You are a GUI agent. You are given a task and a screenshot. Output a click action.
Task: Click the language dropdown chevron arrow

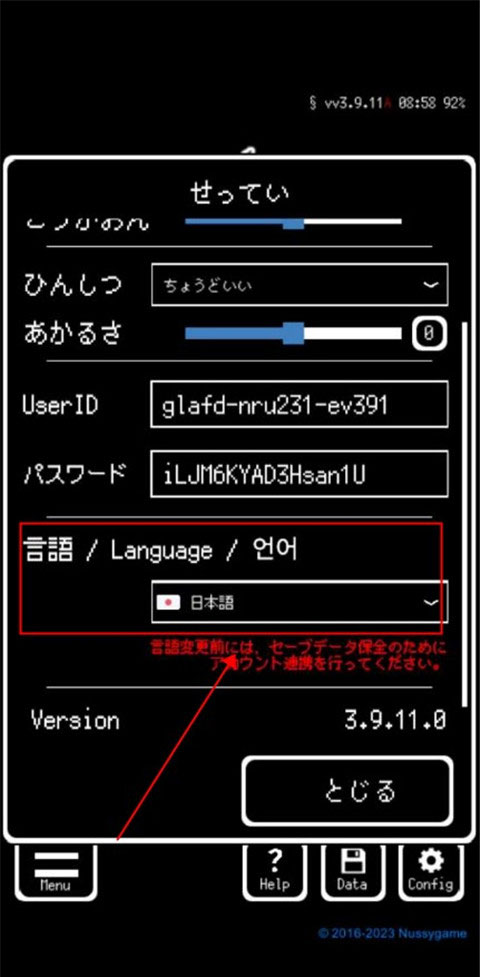point(430,602)
